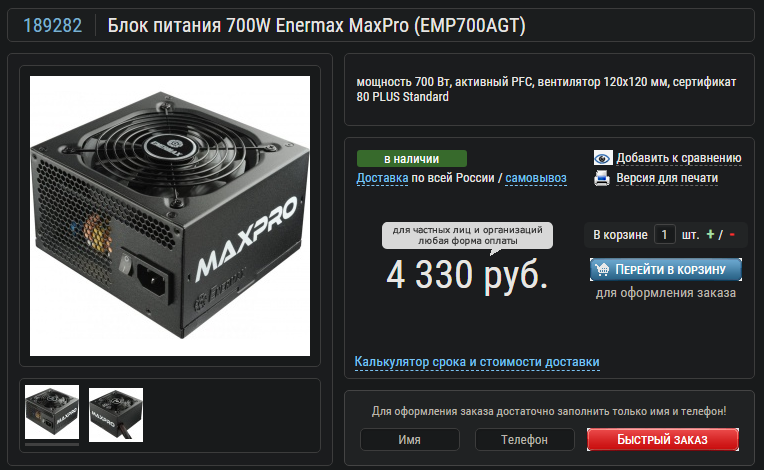Click the red Быстрый заказ button

(x=663, y=439)
